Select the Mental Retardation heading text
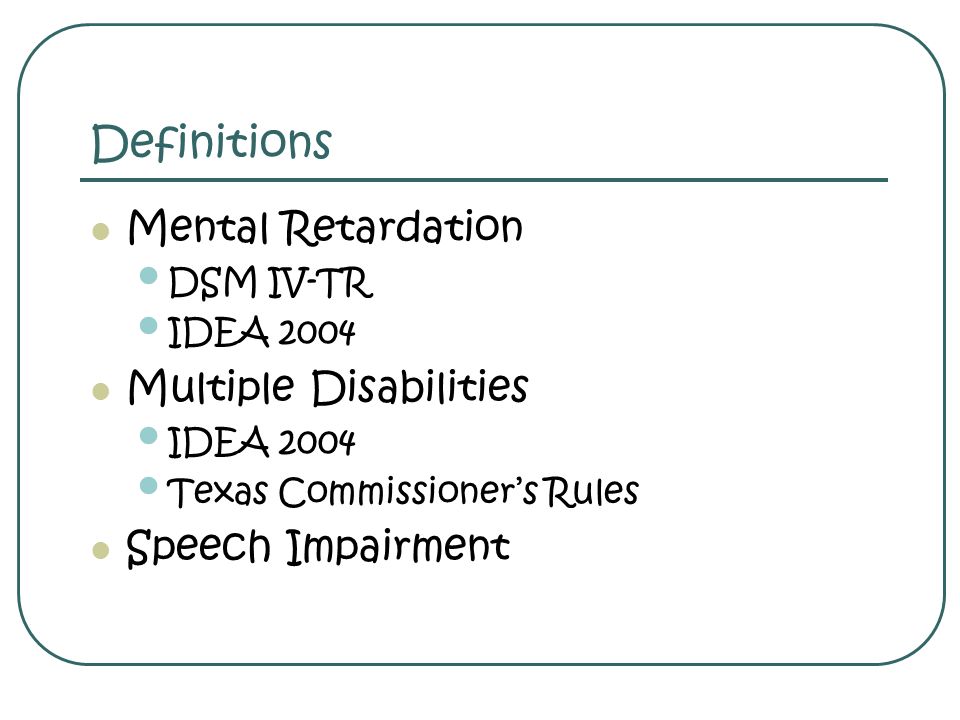This screenshot has height=720, width=960. [x=325, y=227]
